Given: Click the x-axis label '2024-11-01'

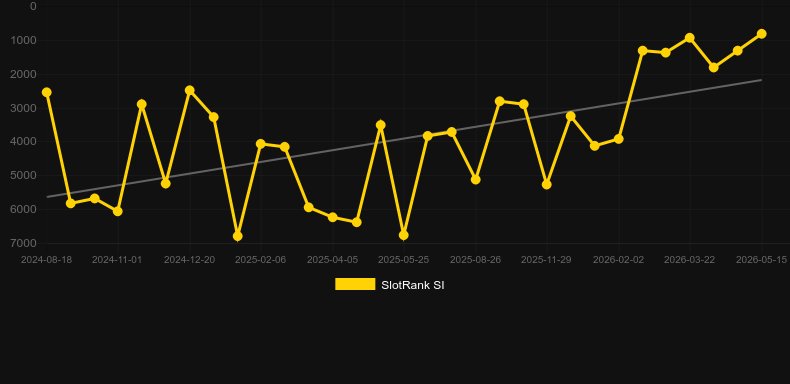Looking at the screenshot, I should coord(117,260).
